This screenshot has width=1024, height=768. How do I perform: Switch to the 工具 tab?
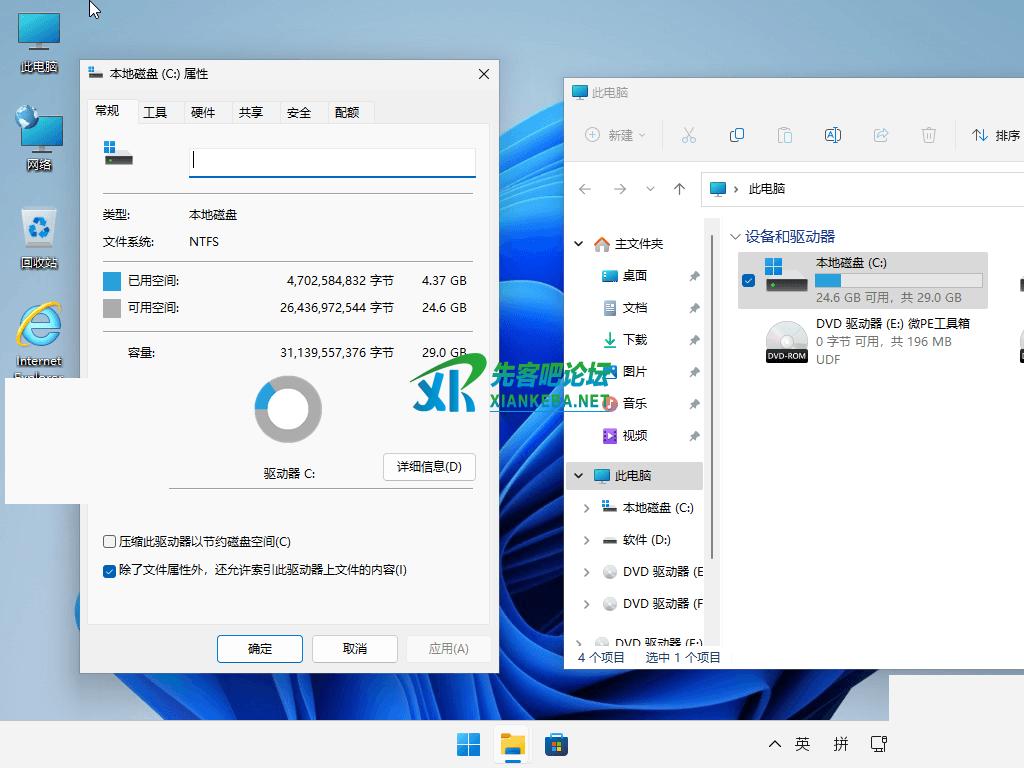(x=155, y=112)
